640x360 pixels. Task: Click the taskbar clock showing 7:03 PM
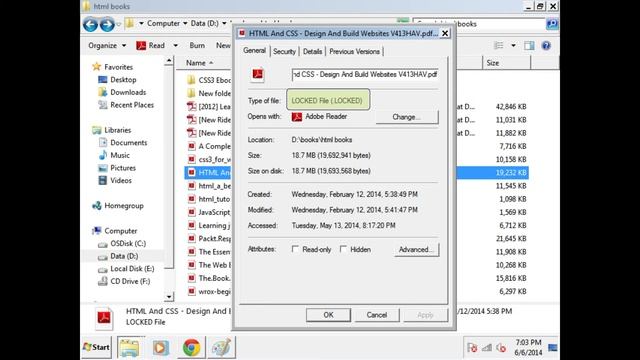(x=528, y=347)
